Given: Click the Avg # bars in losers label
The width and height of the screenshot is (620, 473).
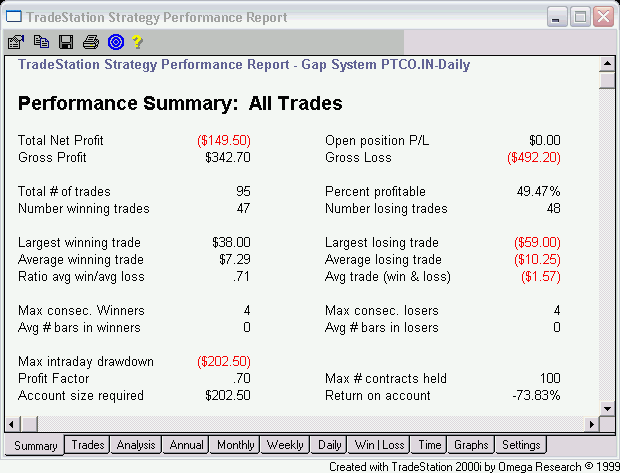Looking at the screenshot, I should (382, 327).
